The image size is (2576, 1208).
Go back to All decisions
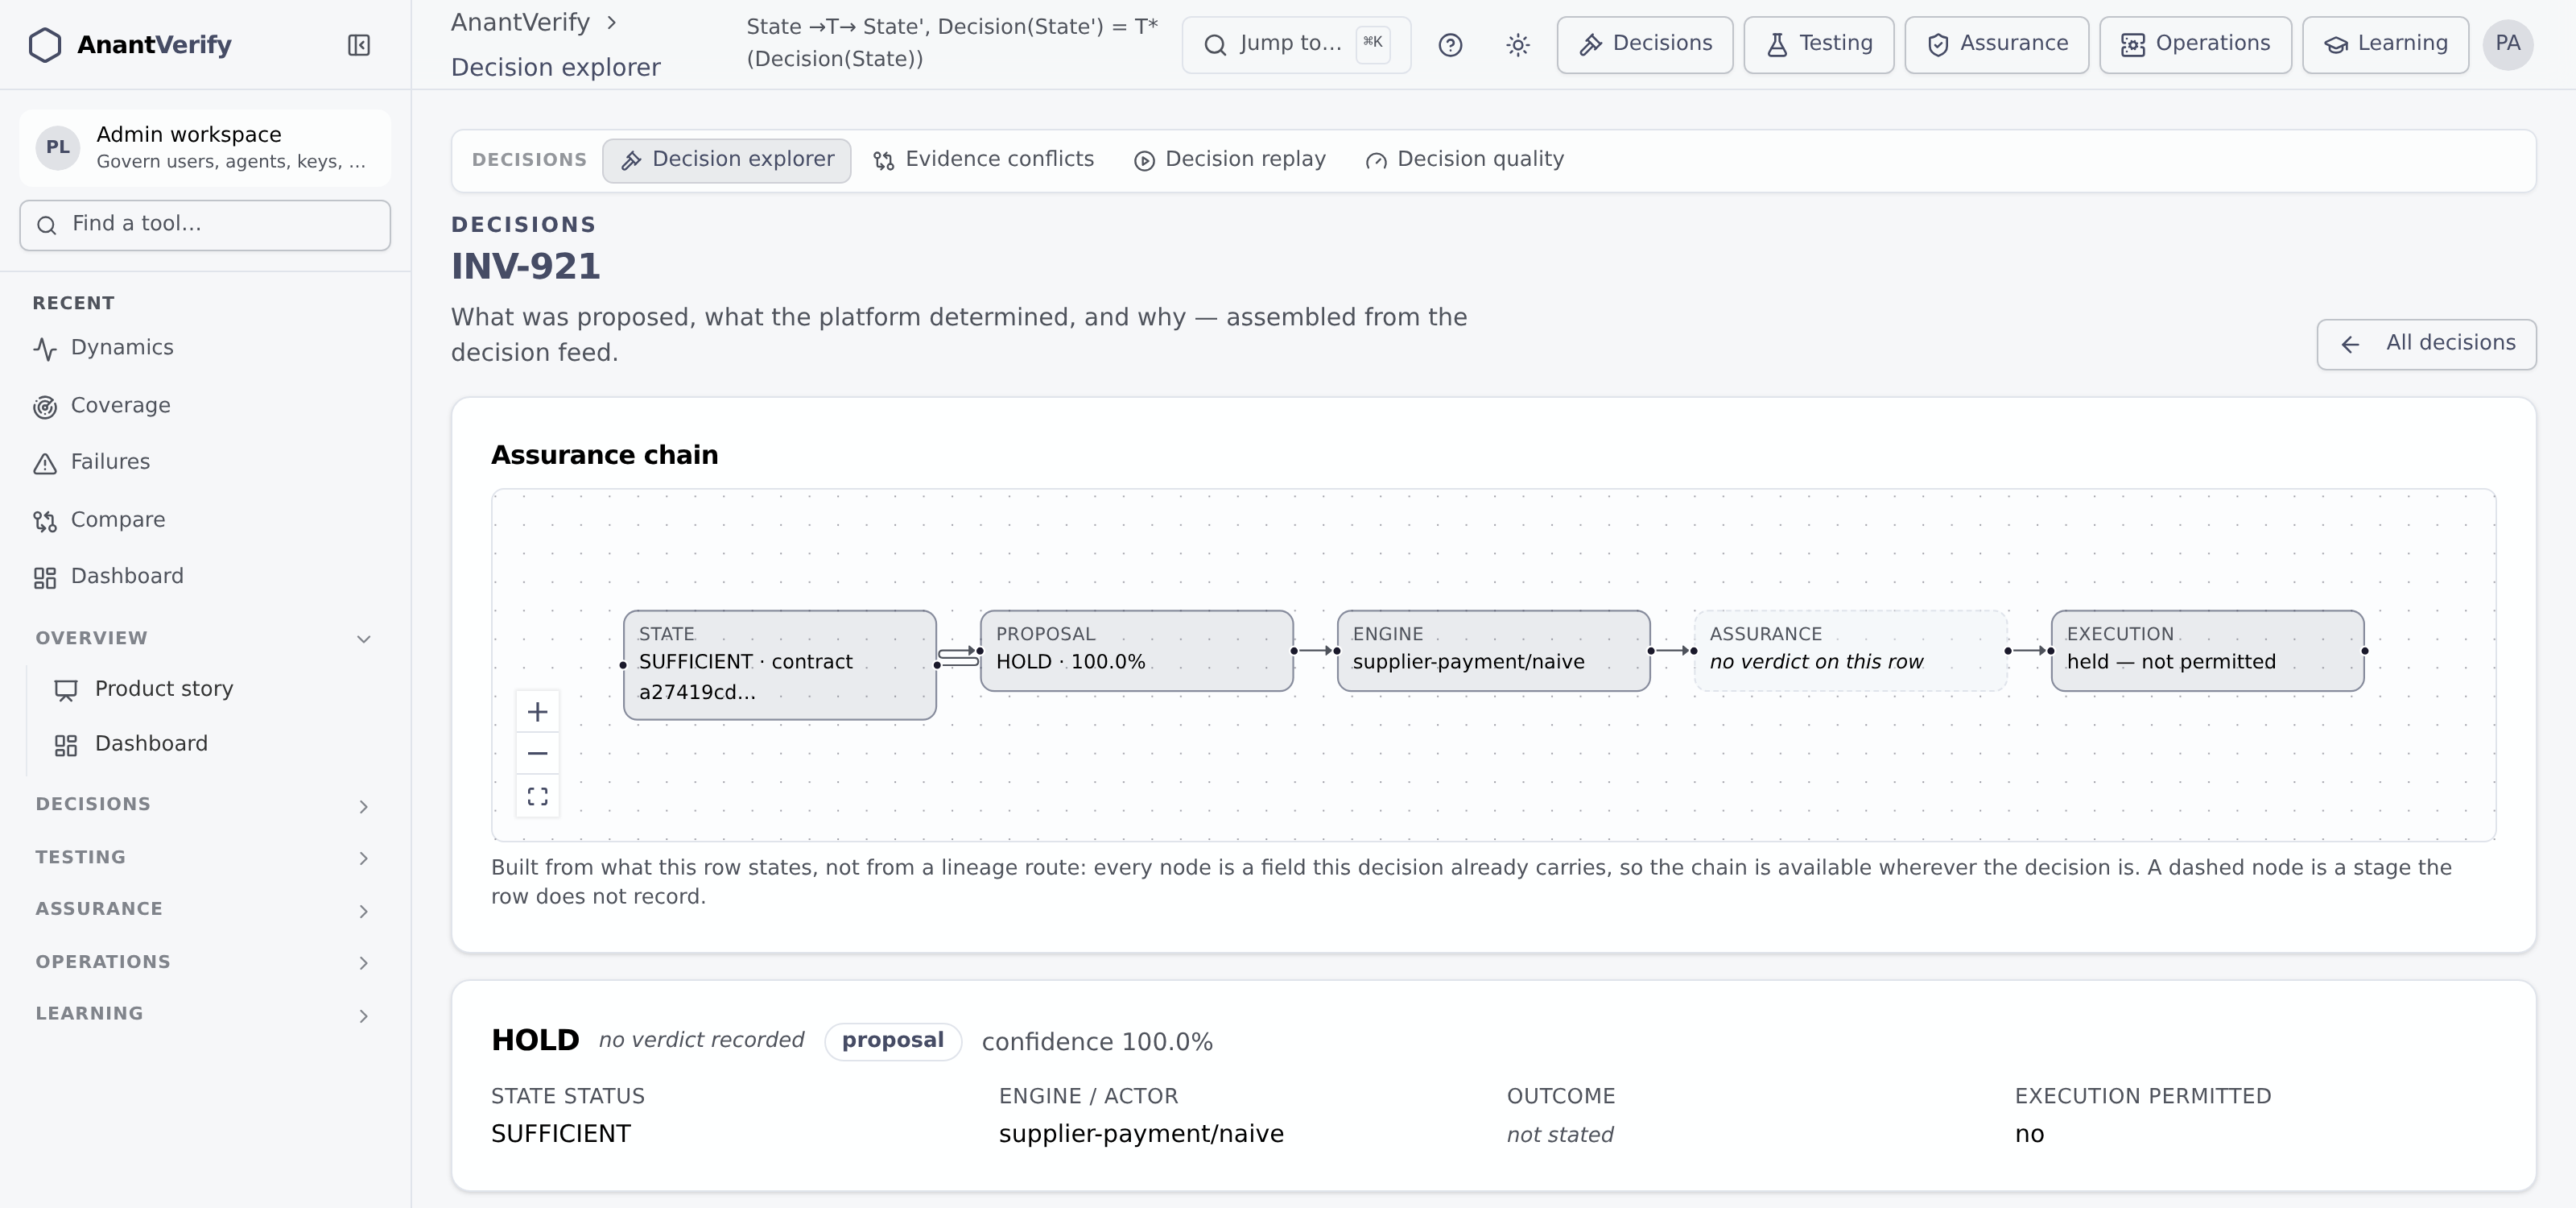tap(2427, 344)
